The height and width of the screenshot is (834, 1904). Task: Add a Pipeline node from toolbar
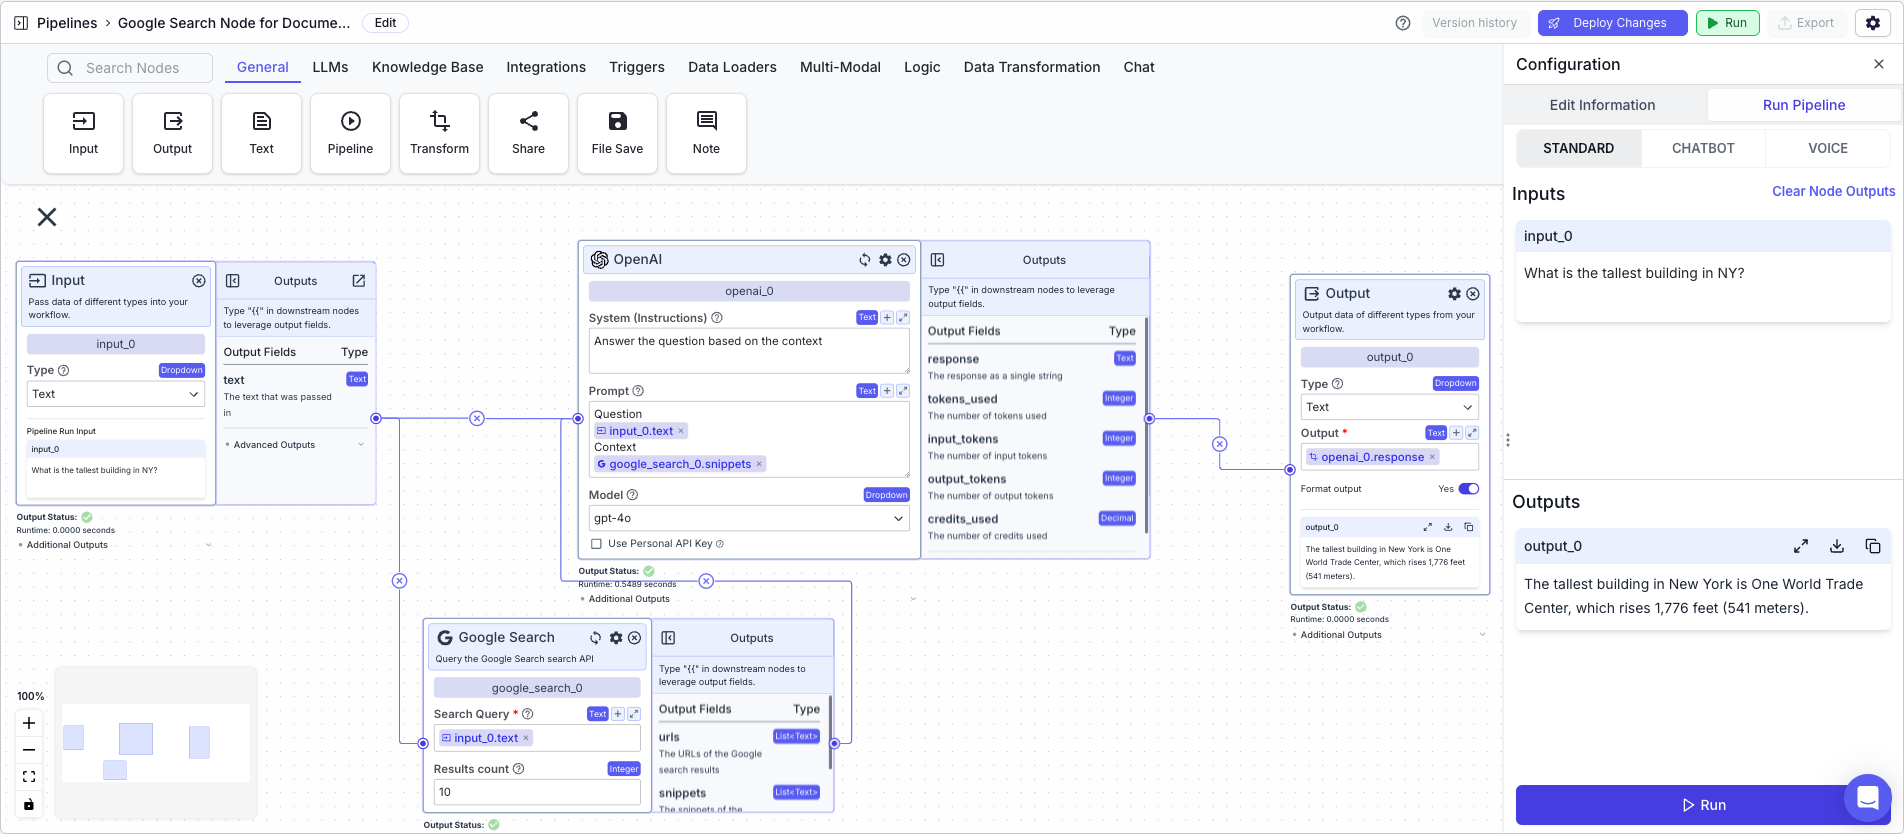click(x=350, y=133)
